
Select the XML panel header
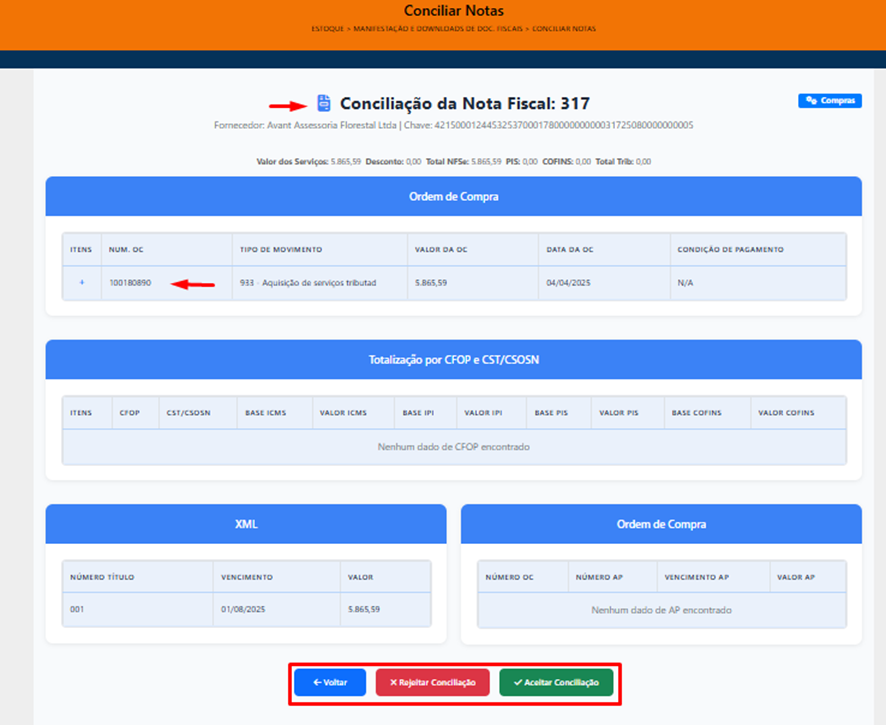[x=246, y=523]
